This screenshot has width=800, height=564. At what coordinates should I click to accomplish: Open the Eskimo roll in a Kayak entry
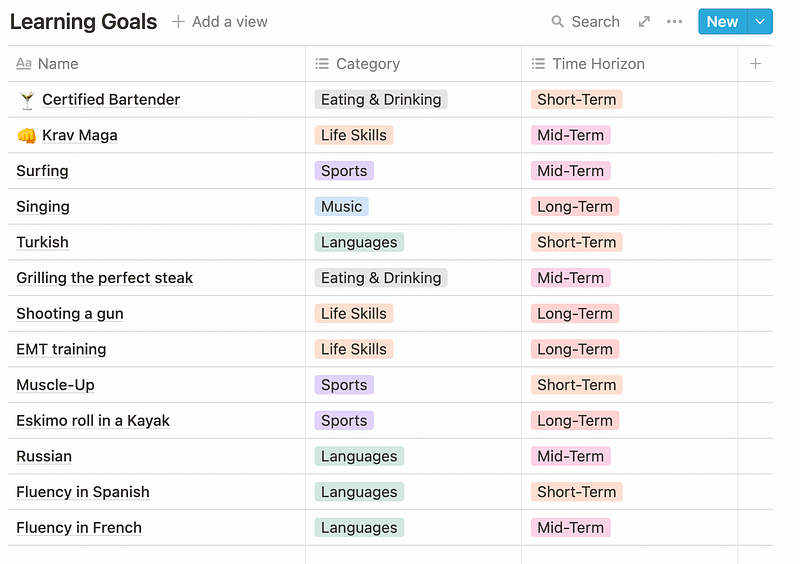(93, 421)
